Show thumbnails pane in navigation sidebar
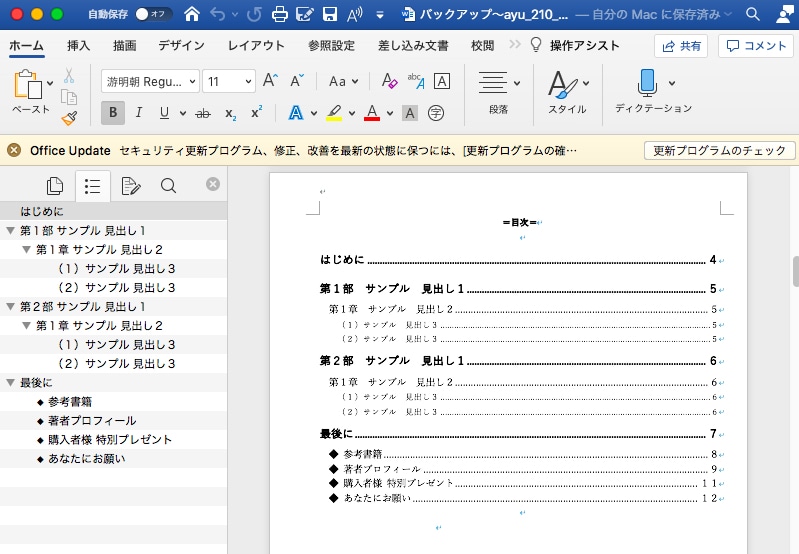Screen dimensions: 799x554 [x=55, y=186]
